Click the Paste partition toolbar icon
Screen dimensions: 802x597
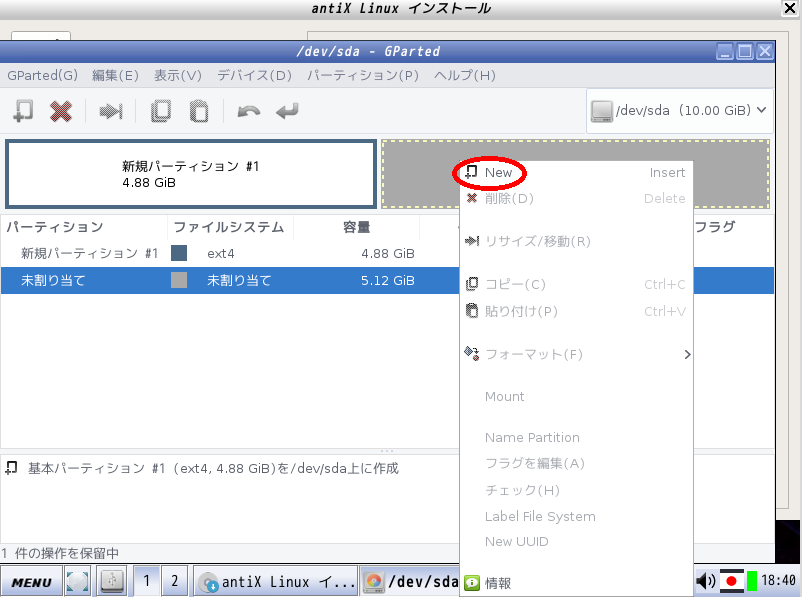pyautogui.click(x=199, y=110)
